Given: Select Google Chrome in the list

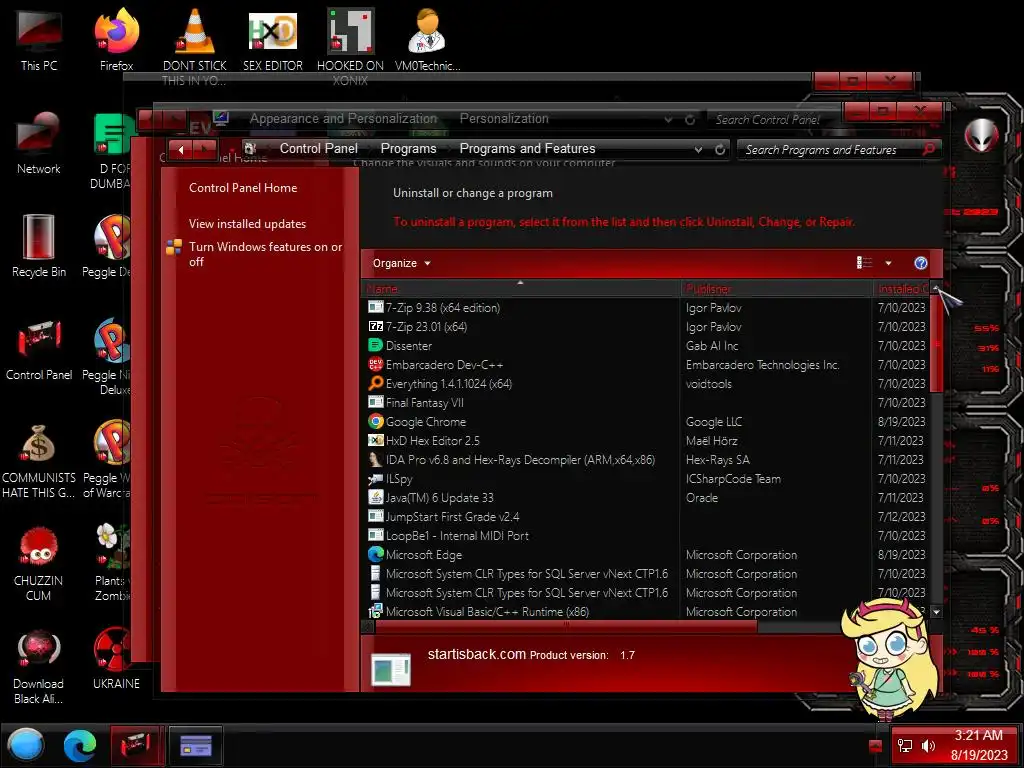Looking at the screenshot, I should 645,421.
